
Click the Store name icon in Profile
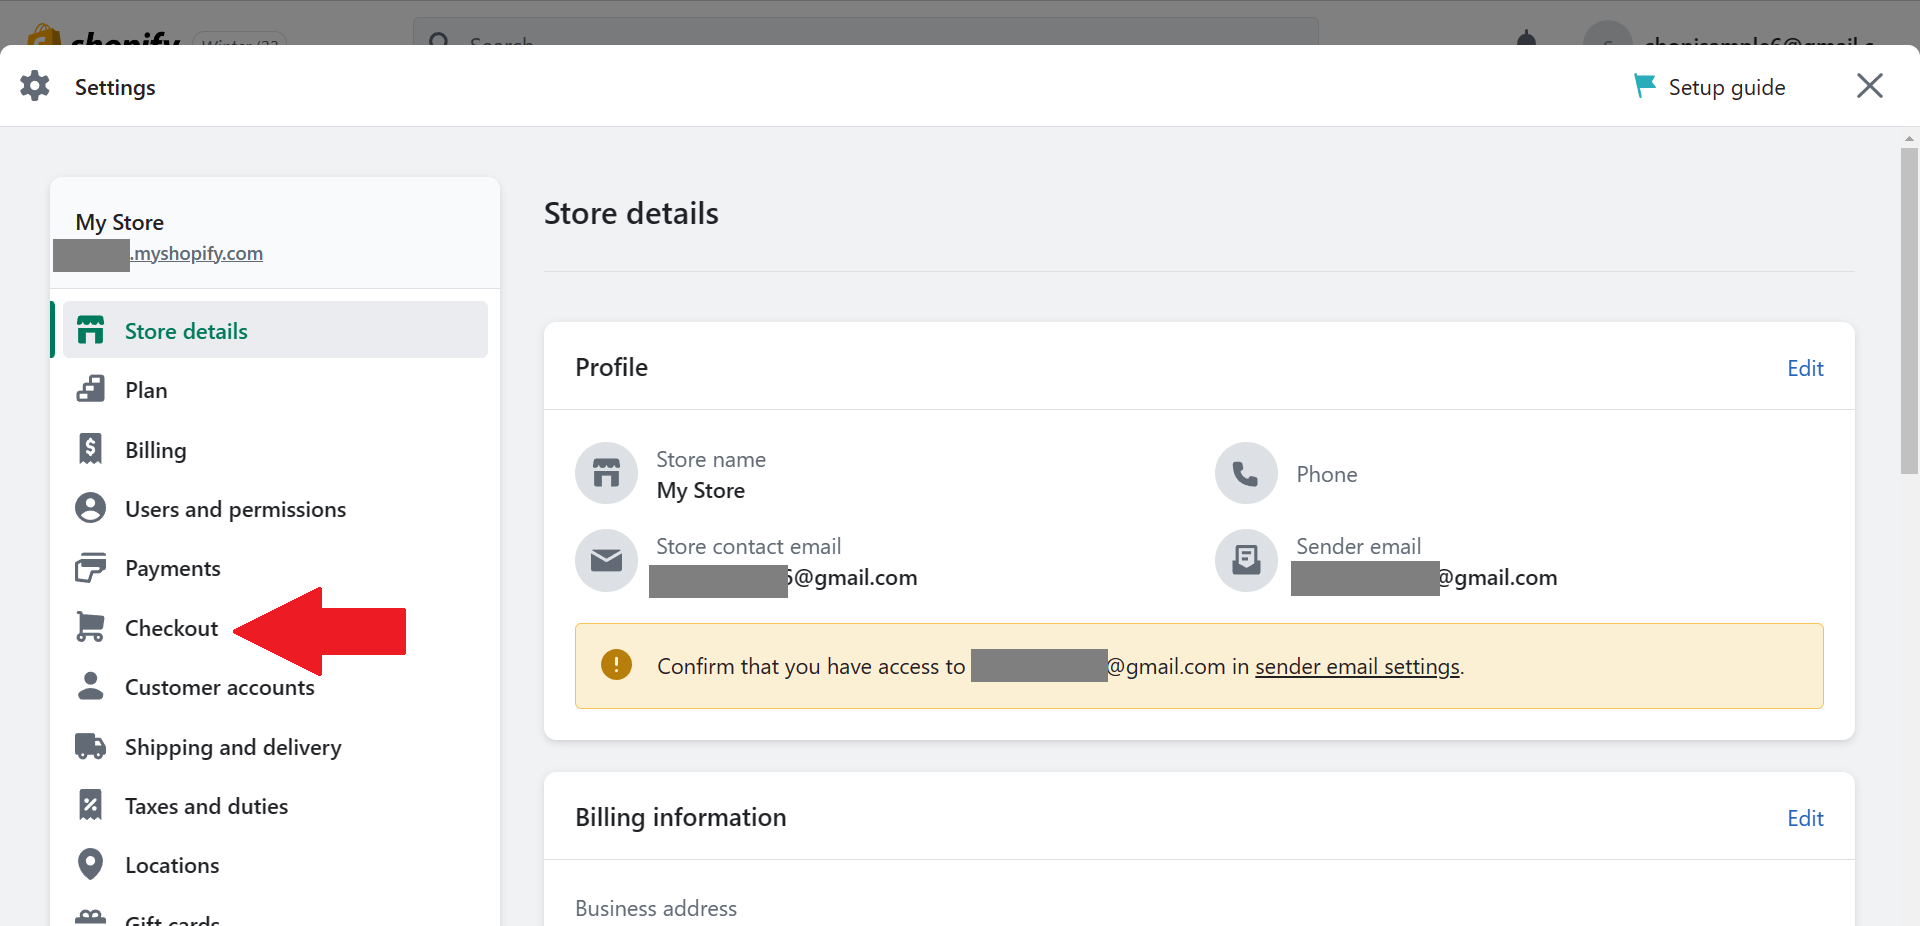[x=606, y=473]
